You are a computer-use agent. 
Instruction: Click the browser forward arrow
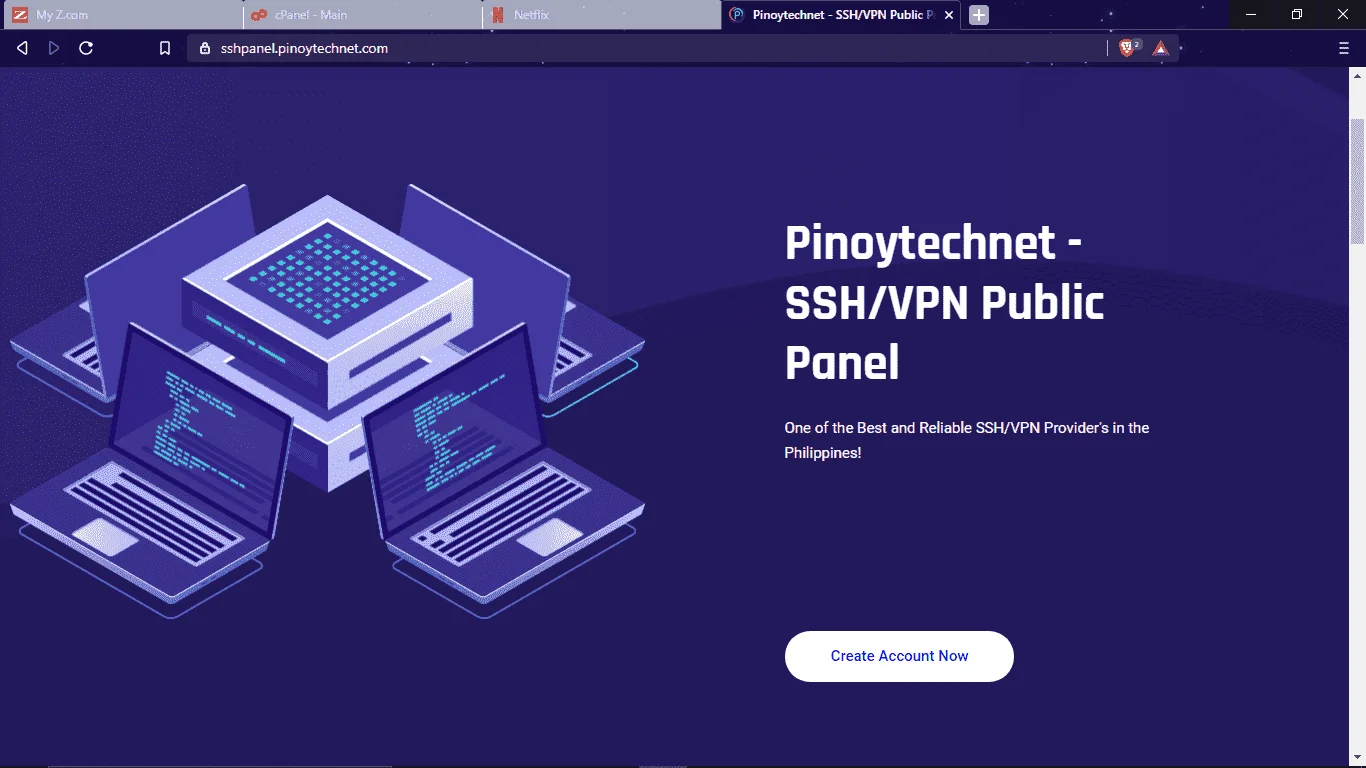click(x=54, y=48)
